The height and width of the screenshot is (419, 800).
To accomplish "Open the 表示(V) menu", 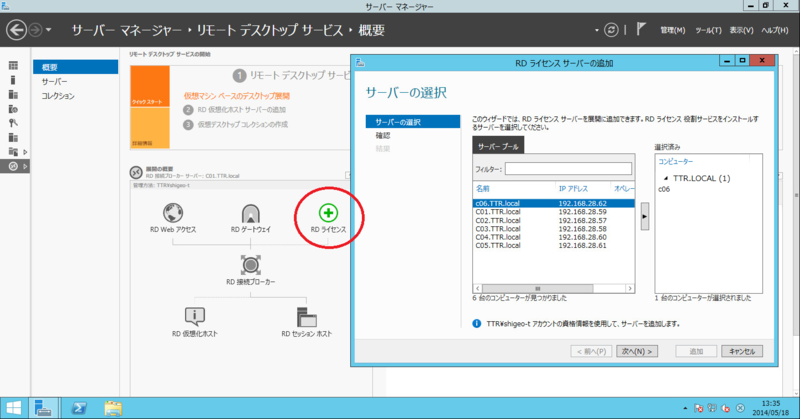I will click(741, 30).
